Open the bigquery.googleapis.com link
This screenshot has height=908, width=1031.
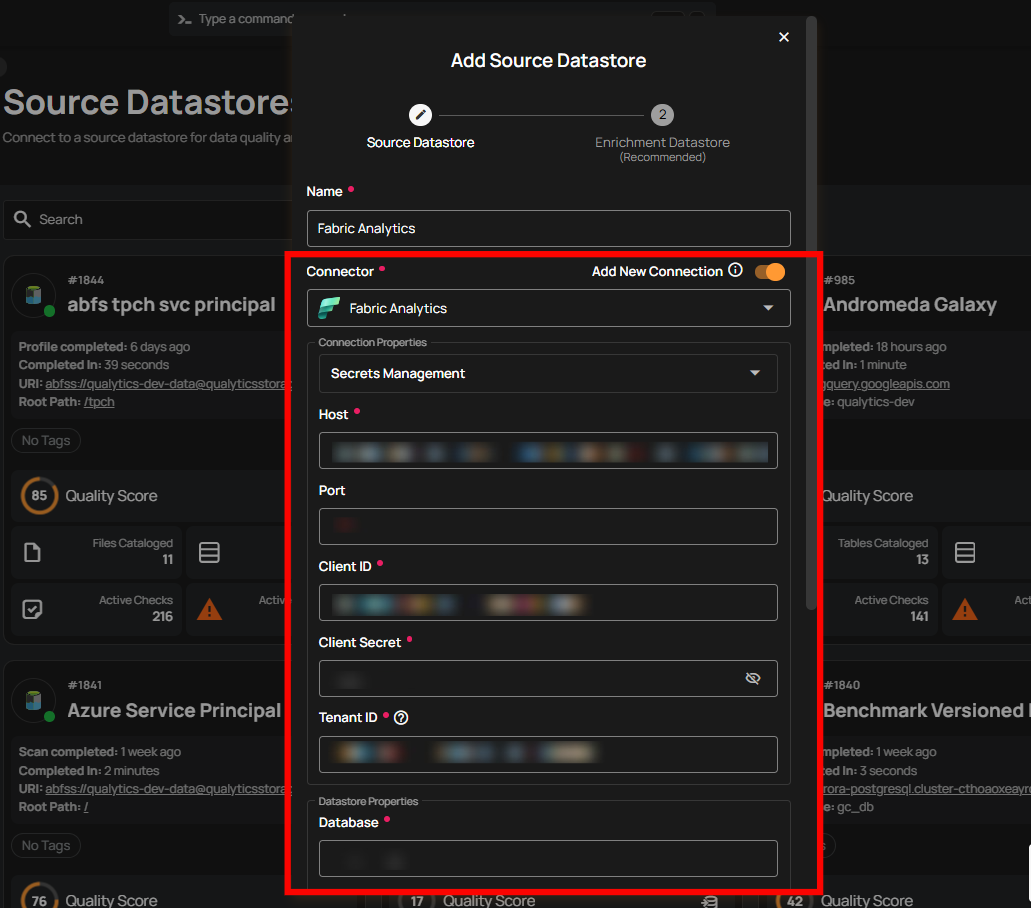point(885,383)
